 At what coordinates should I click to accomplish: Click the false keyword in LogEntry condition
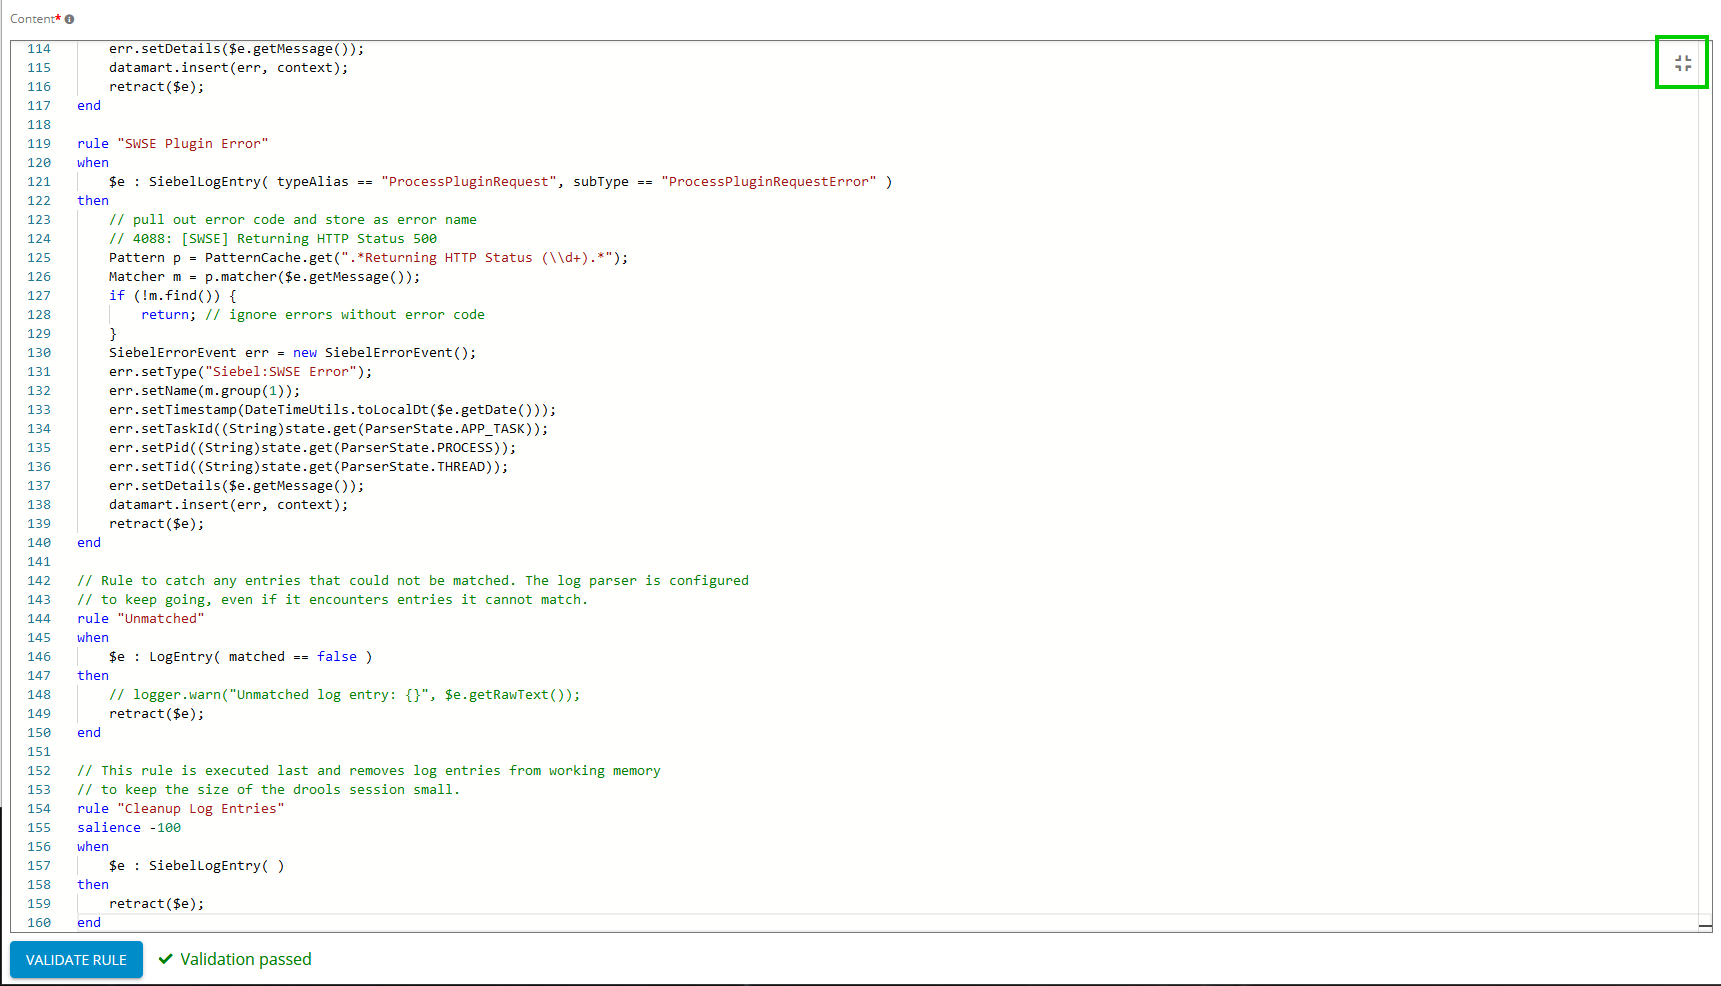336,657
